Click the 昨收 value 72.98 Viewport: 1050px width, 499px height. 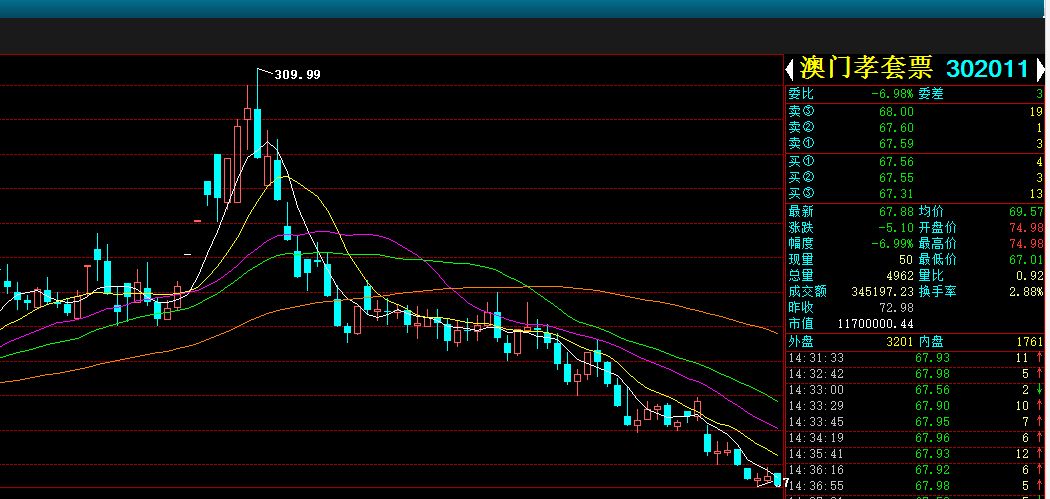click(x=896, y=308)
